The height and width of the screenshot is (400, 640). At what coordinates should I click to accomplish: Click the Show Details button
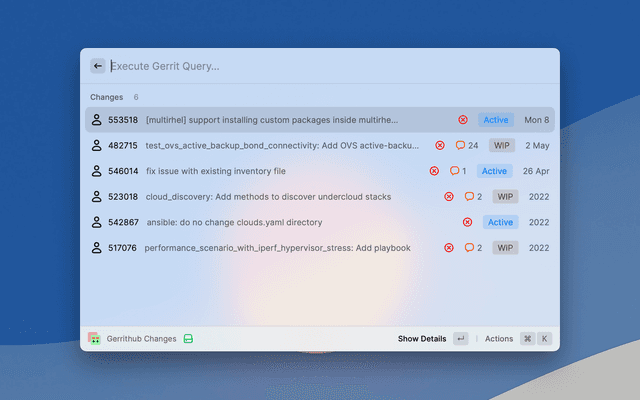coord(422,339)
